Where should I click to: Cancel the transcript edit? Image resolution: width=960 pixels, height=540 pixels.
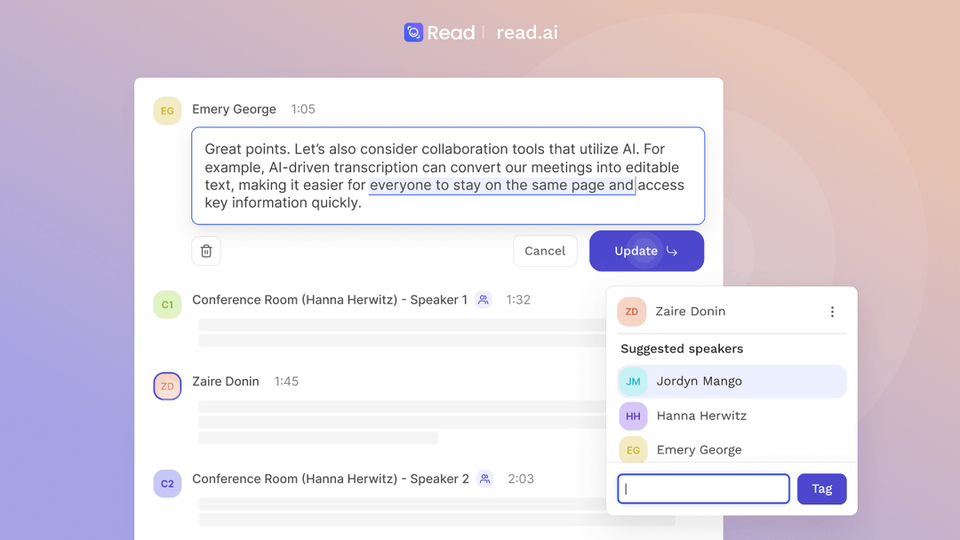tap(545, 251)
